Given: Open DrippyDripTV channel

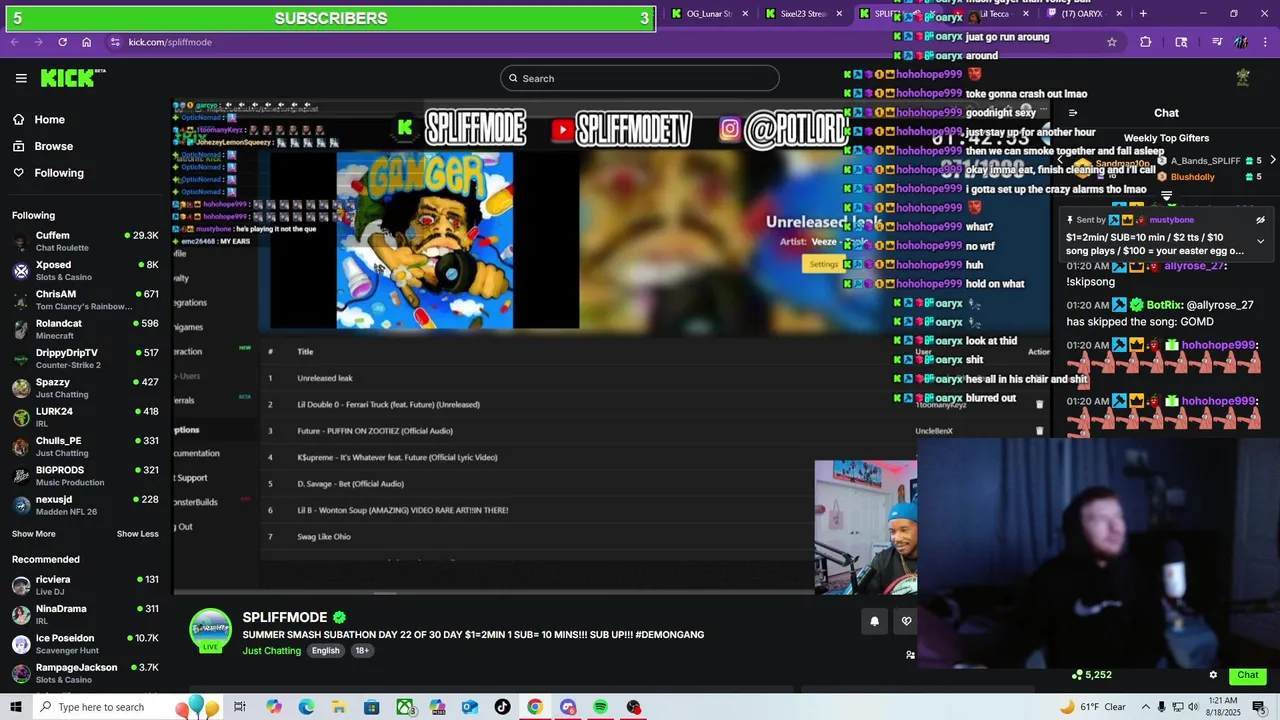Looking at the screenshot, I should pyautogui.click(x=85, y=359).
